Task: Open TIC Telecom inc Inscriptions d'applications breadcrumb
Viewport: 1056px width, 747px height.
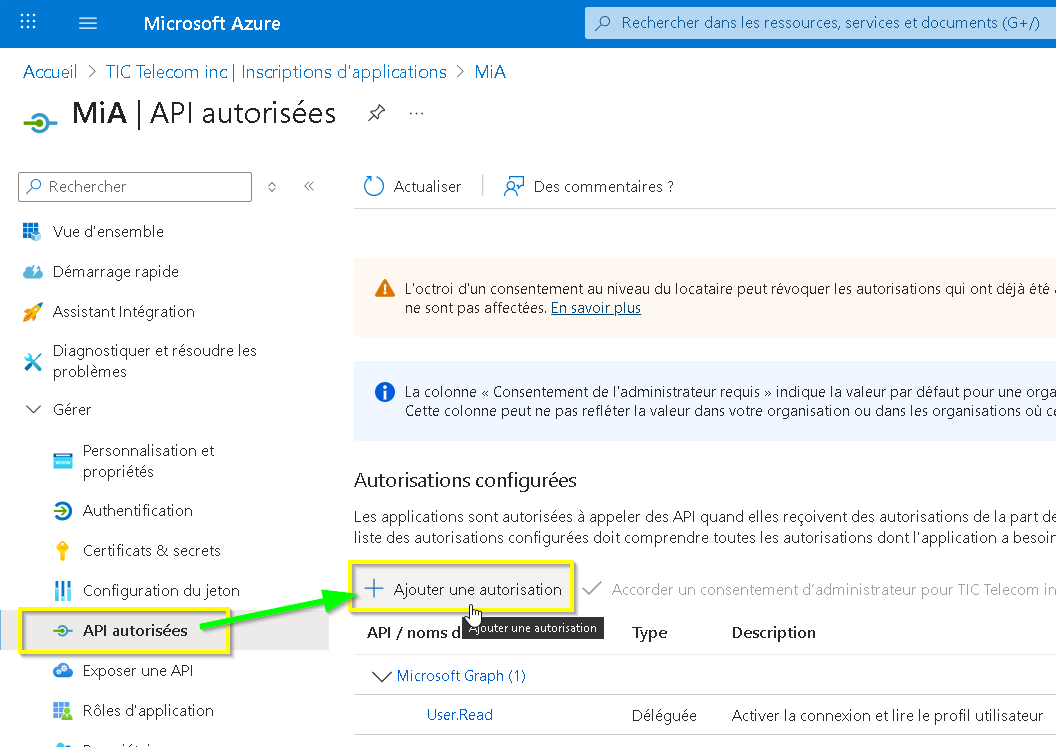Action: point(276,72)
